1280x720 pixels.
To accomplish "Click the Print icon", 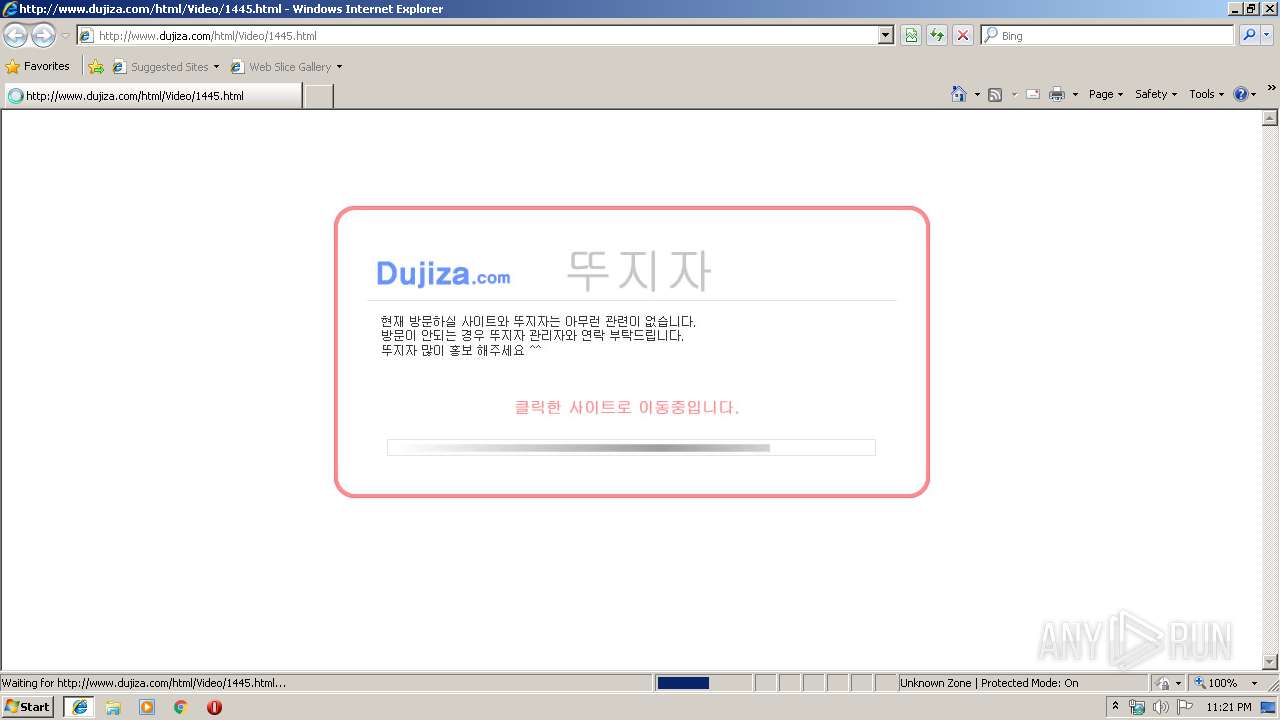I will pyautogui.click(x=1057, y=94).
